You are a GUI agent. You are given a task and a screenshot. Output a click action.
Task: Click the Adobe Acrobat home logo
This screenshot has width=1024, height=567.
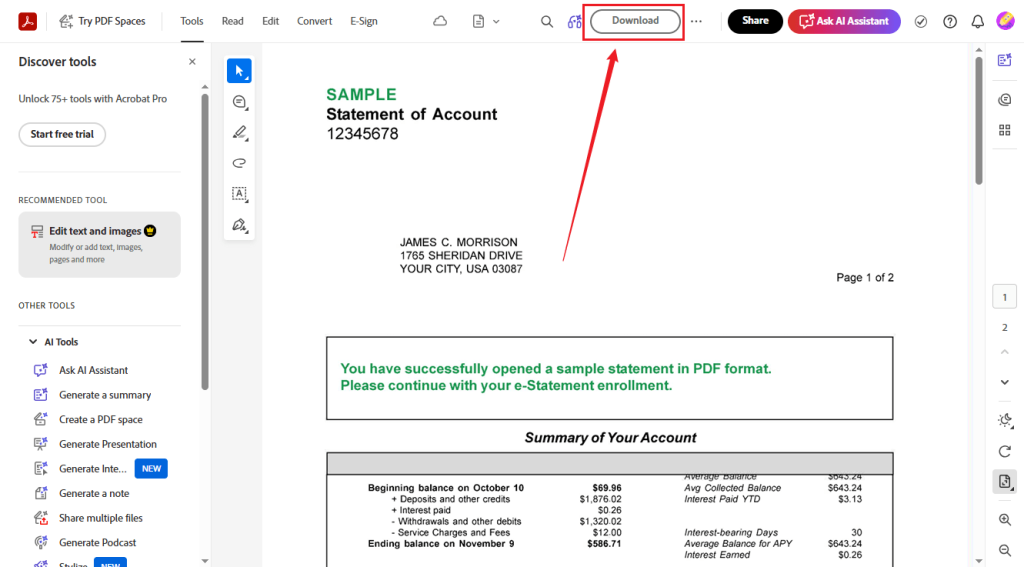(x=27, y=21)
